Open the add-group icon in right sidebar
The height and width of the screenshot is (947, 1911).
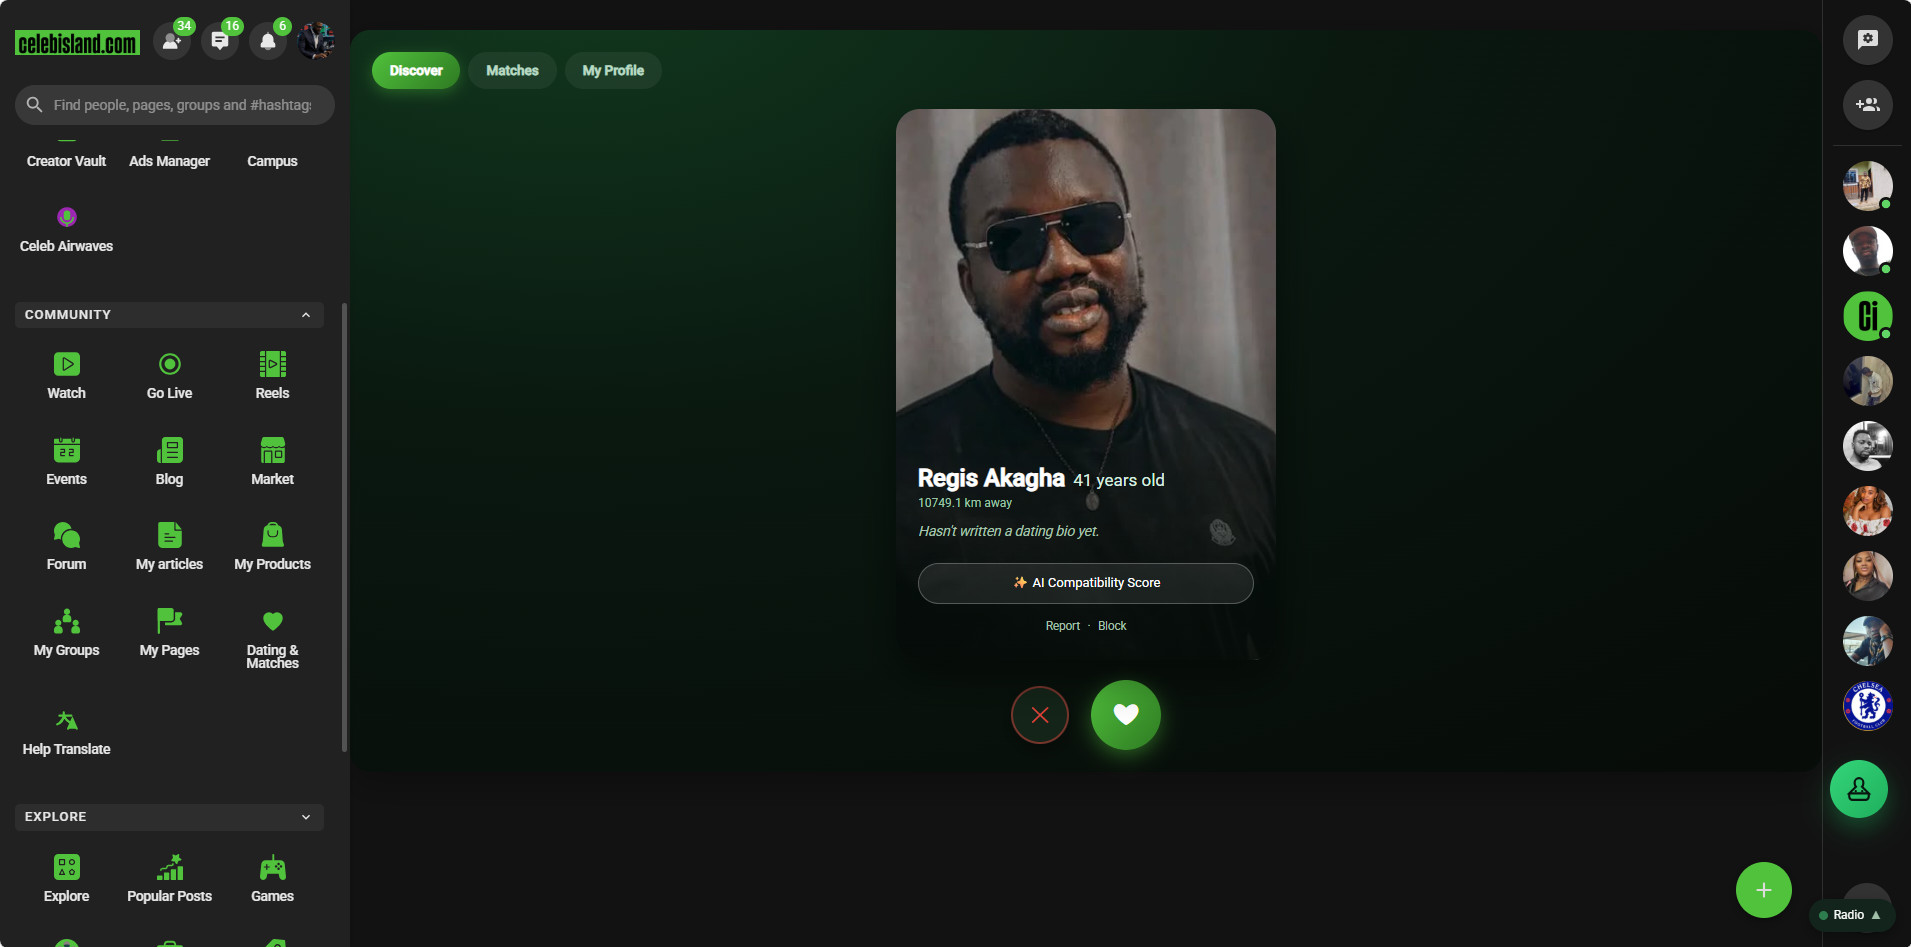[x=1868, y=105]
